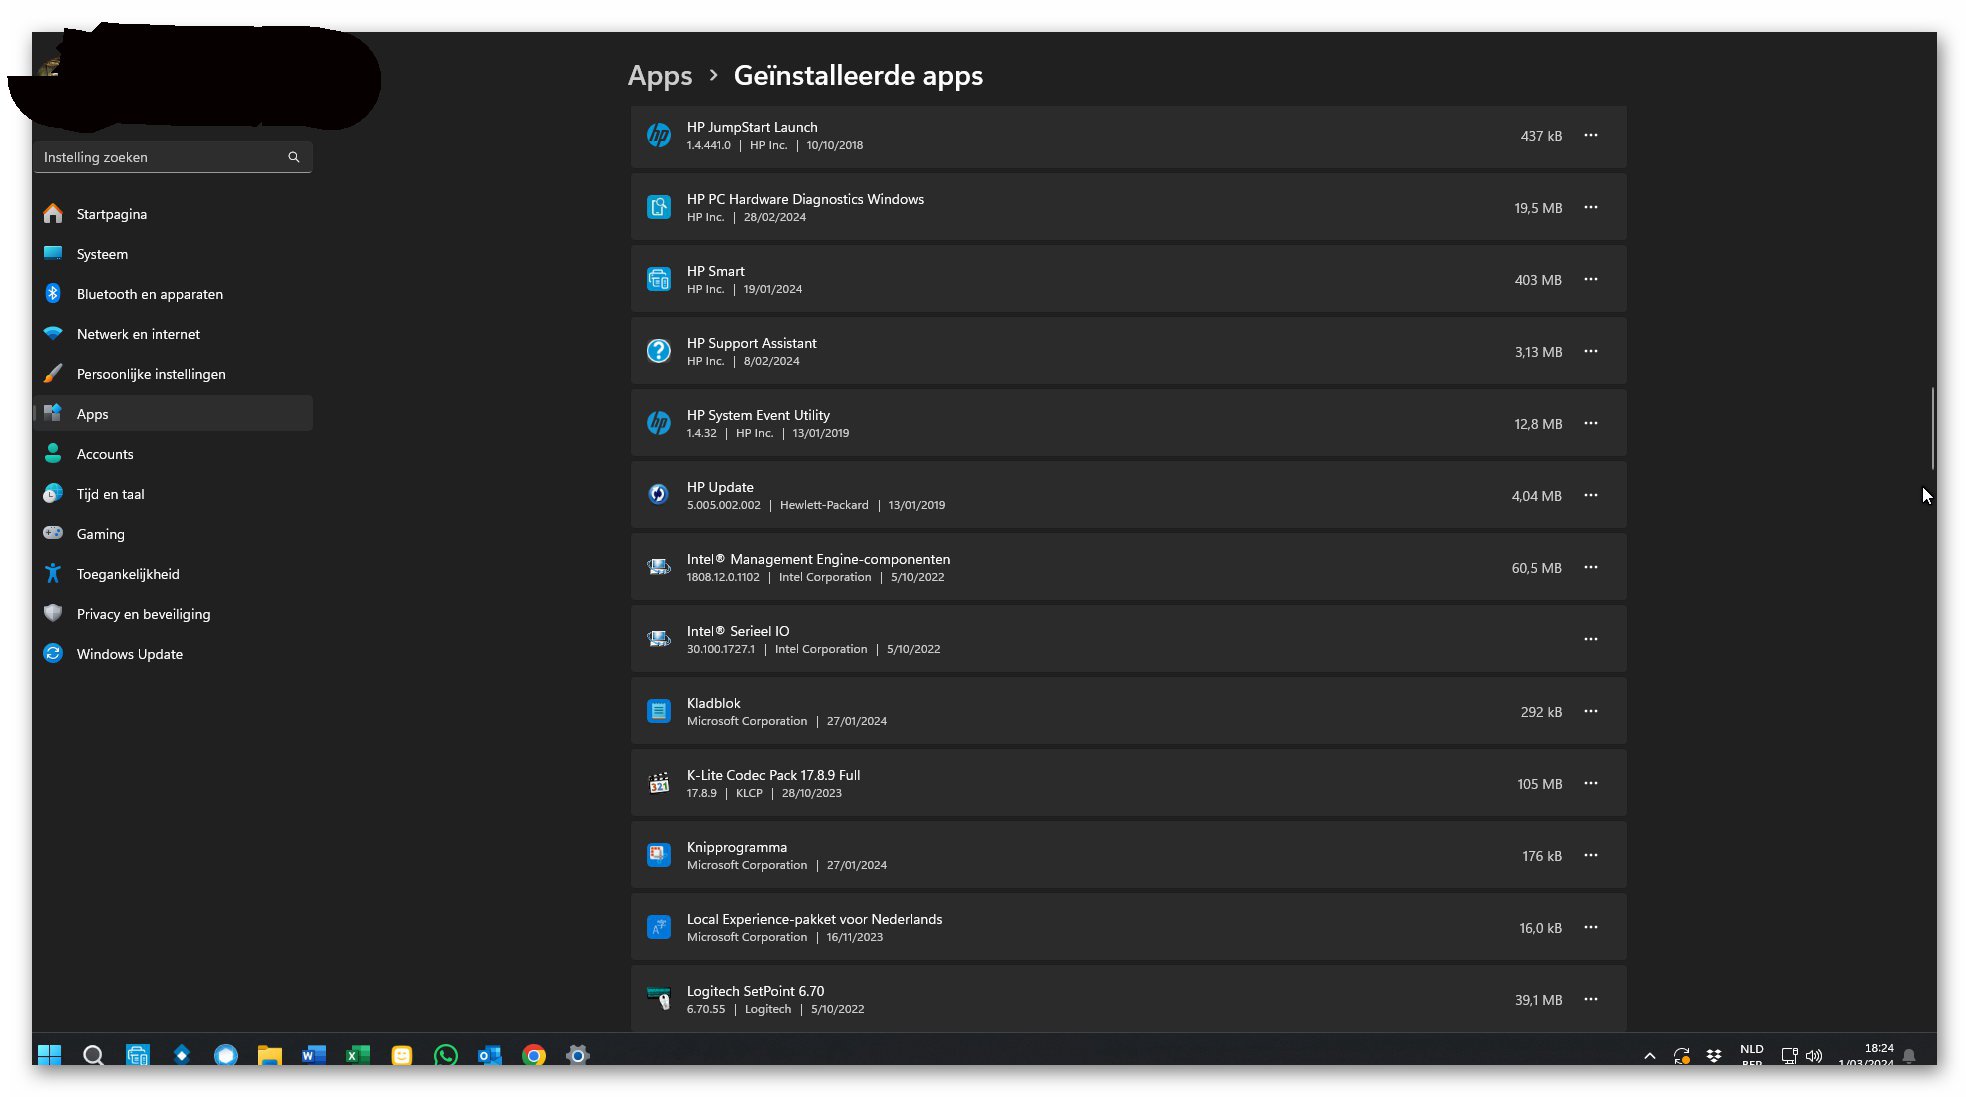Go to Bluetooth en apparaten section
This screenshot has height=1097, width=1970.
click(149, 294)
